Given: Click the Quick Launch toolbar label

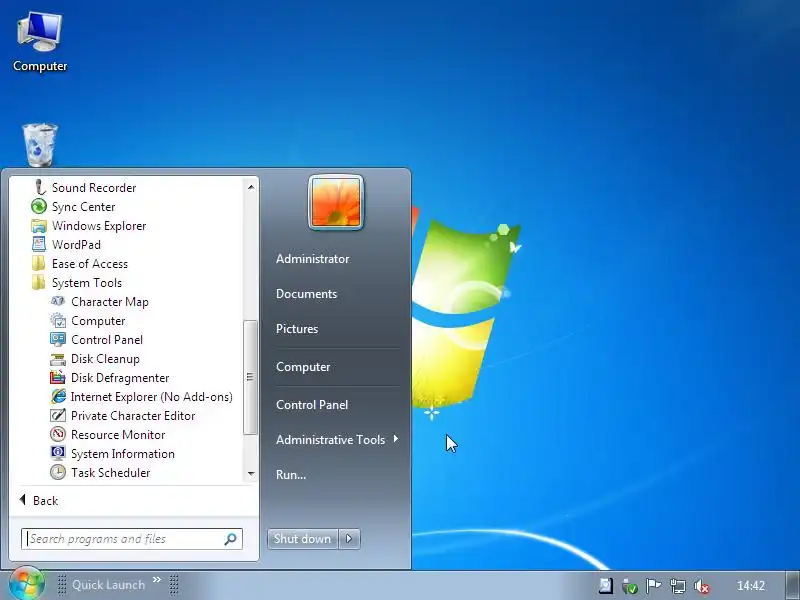Looking at the screenshot, I should point(109,585).
